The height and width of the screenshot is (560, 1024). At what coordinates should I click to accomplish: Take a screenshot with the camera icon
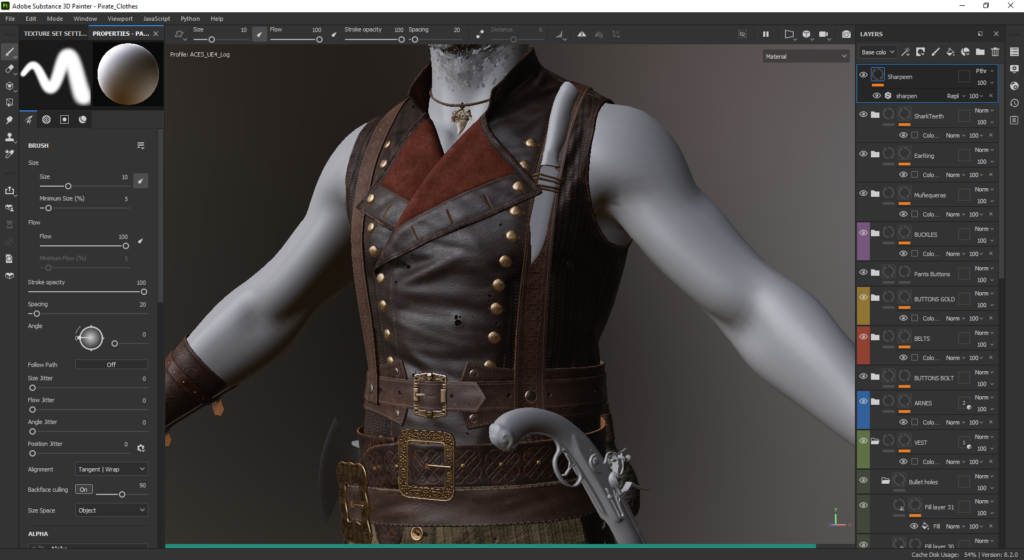click(846, 34)
